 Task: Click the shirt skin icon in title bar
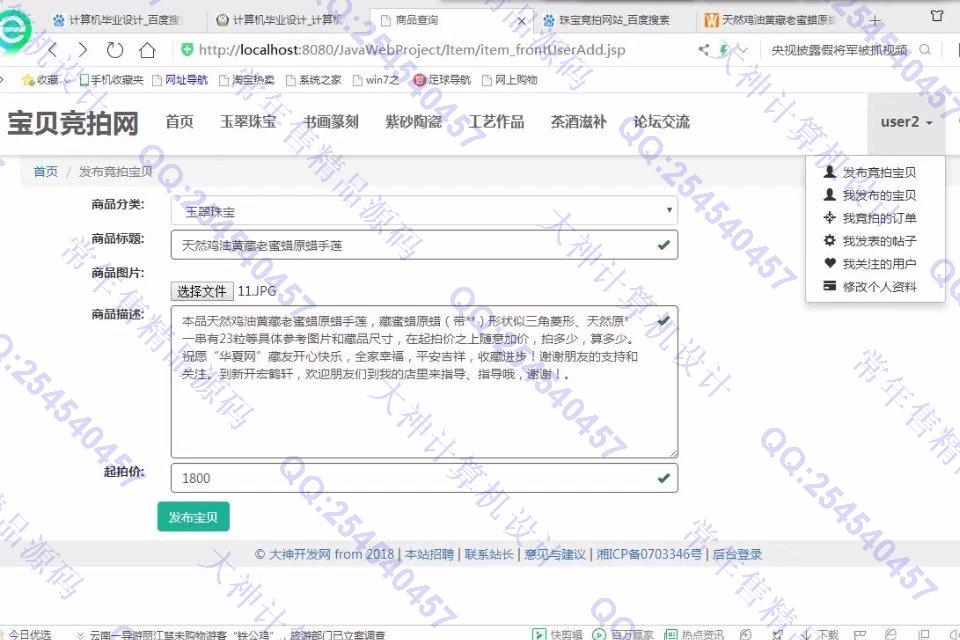937,16
